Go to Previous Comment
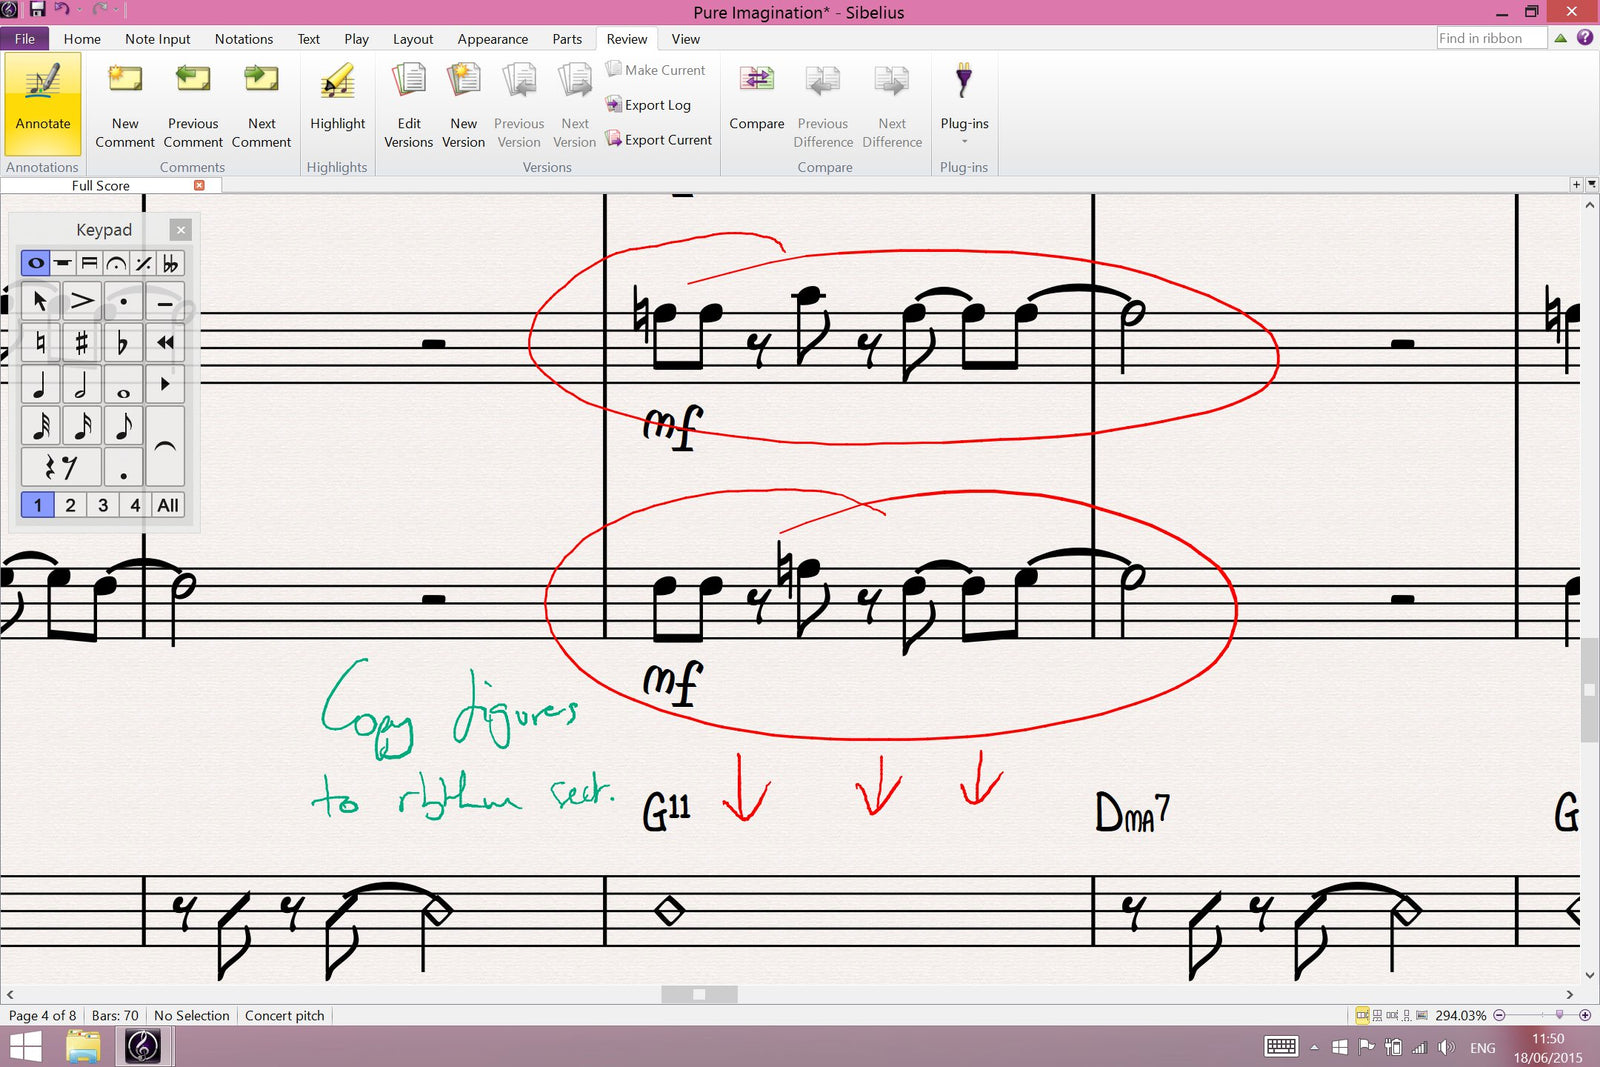 pyautogui.click(x=193, y=106)
